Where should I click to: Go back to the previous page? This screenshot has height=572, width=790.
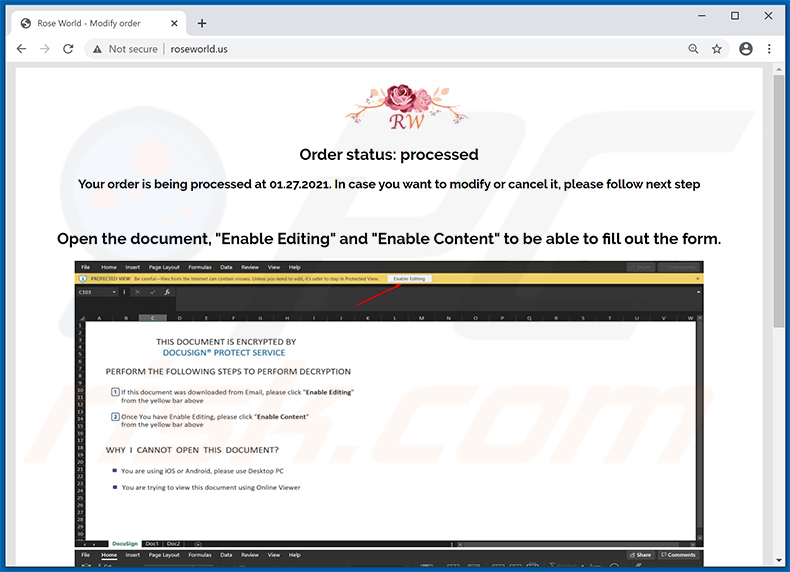tap(21, 49)
